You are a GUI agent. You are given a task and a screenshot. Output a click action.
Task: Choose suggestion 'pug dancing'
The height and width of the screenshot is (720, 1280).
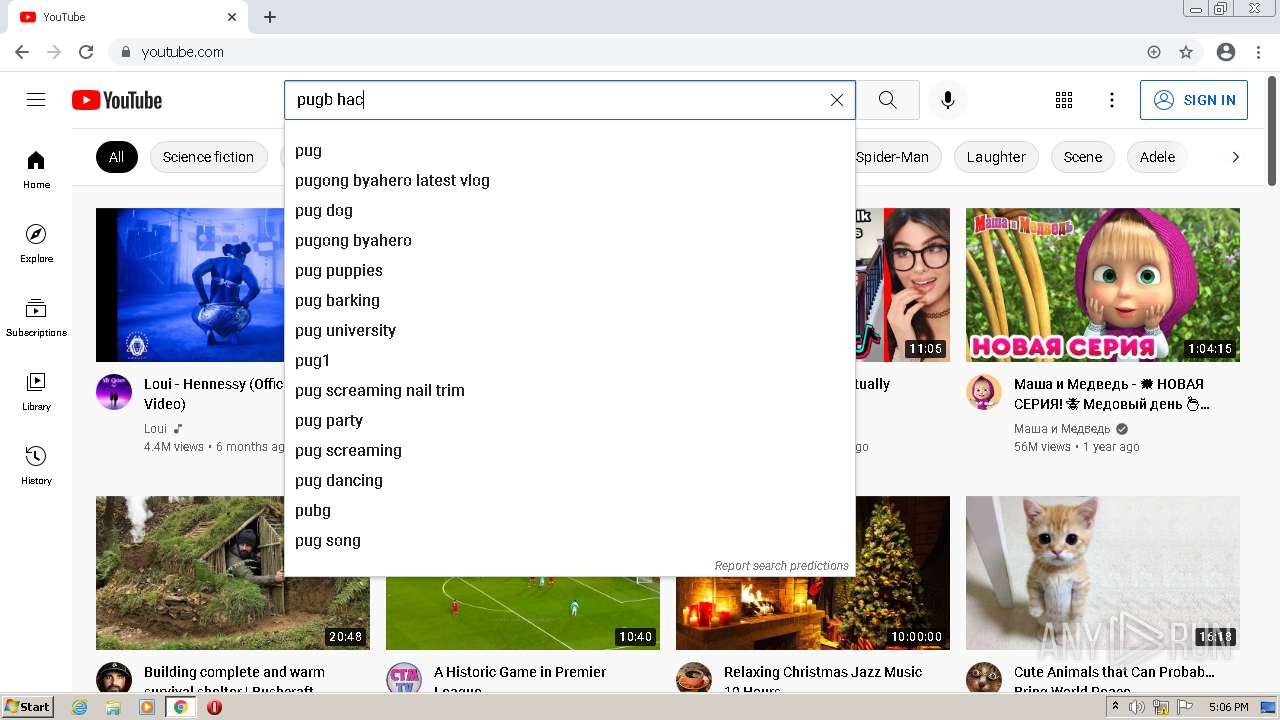[x=570, y=480]
